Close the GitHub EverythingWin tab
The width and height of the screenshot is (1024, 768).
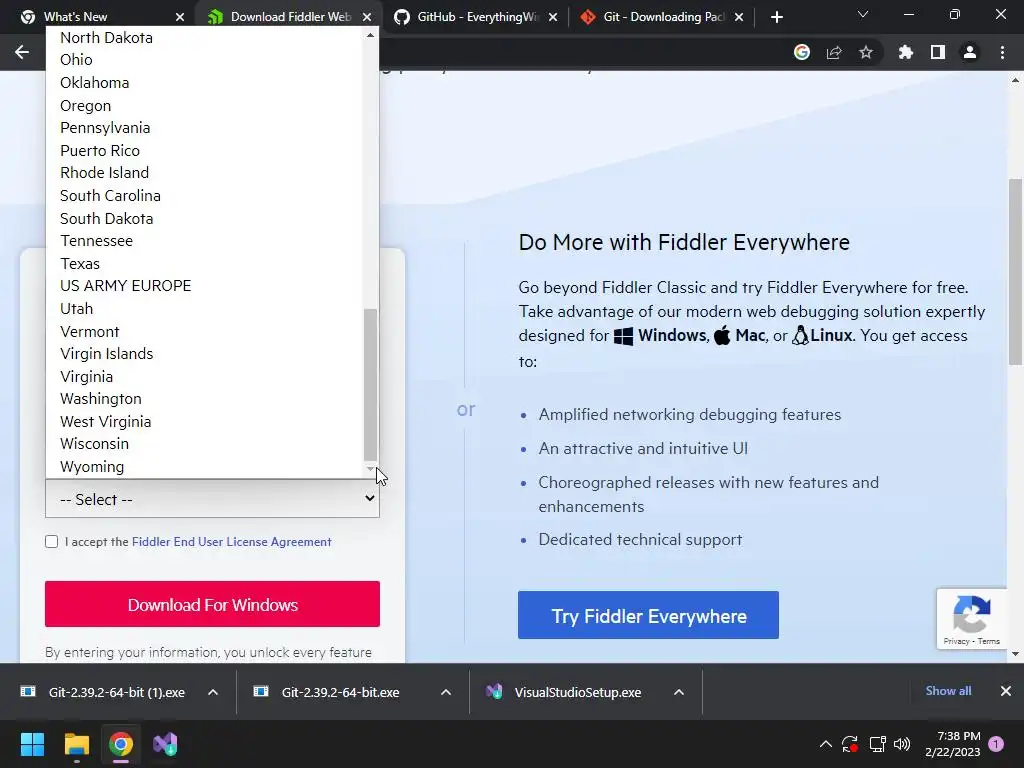[553, 17]
